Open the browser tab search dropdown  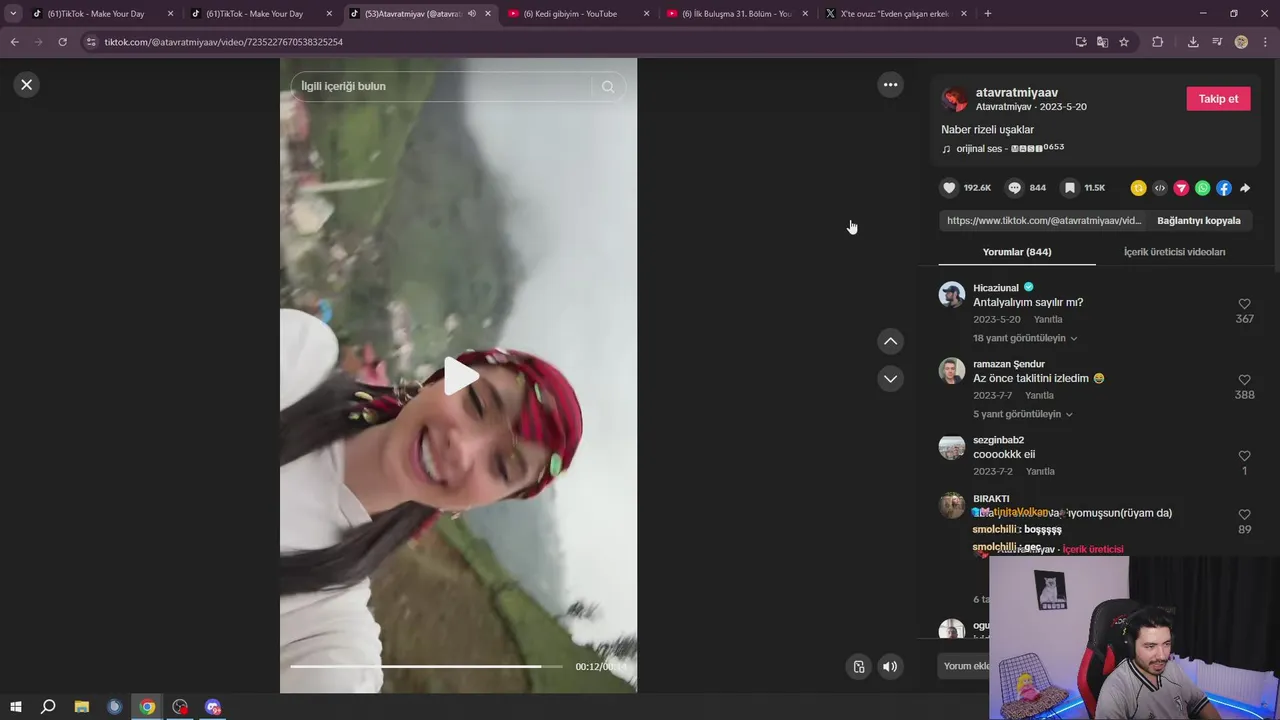(13, 14)
